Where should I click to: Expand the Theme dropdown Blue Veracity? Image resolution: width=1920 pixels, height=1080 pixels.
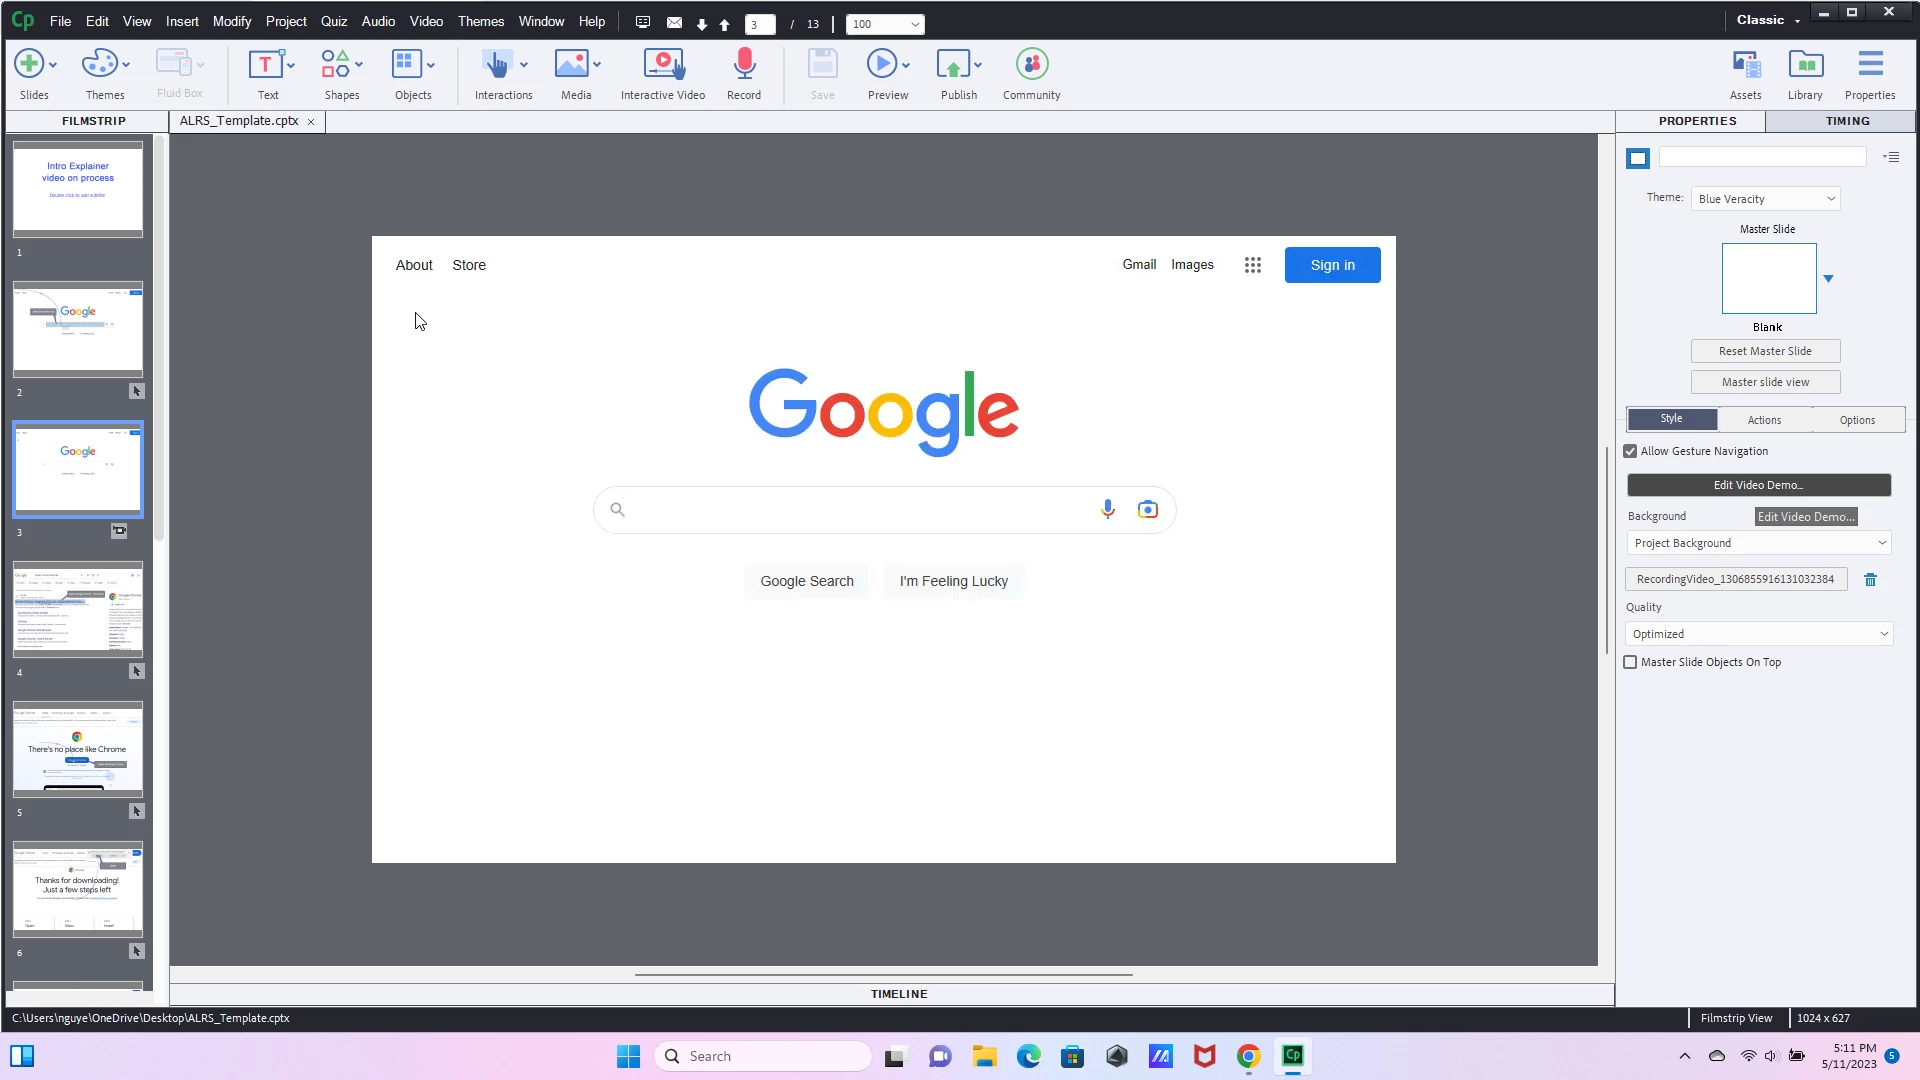coord(1765,199)
